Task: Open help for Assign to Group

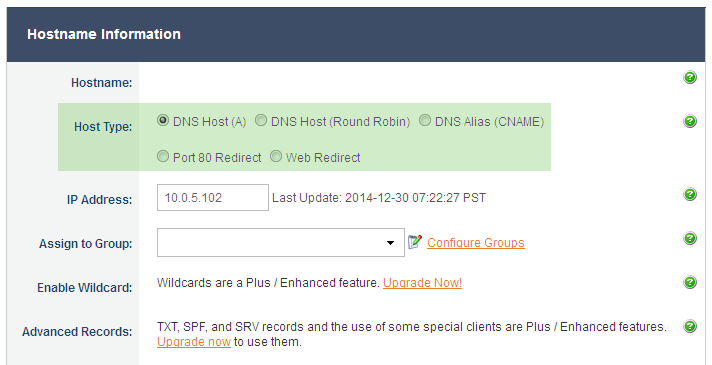Action: (690, 238)
